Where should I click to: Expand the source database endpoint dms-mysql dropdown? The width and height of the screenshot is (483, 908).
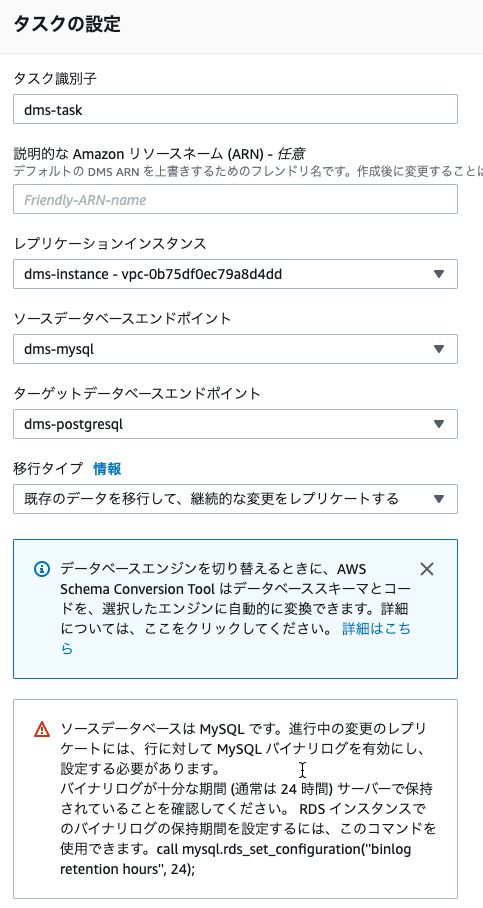[235, 349]
